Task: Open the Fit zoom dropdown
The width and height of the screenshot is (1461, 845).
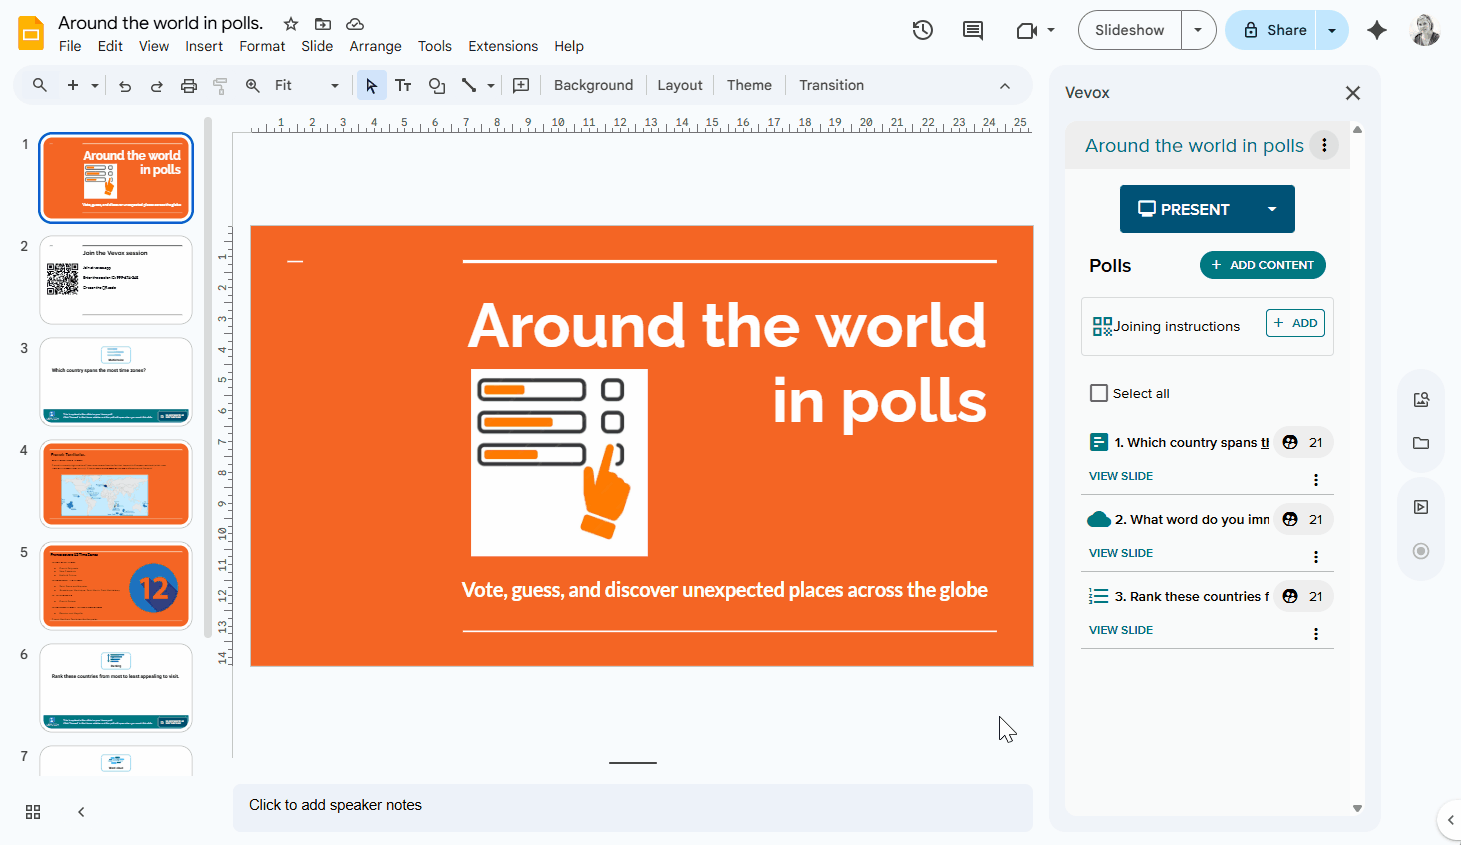Action: click(x=334, y=85)
